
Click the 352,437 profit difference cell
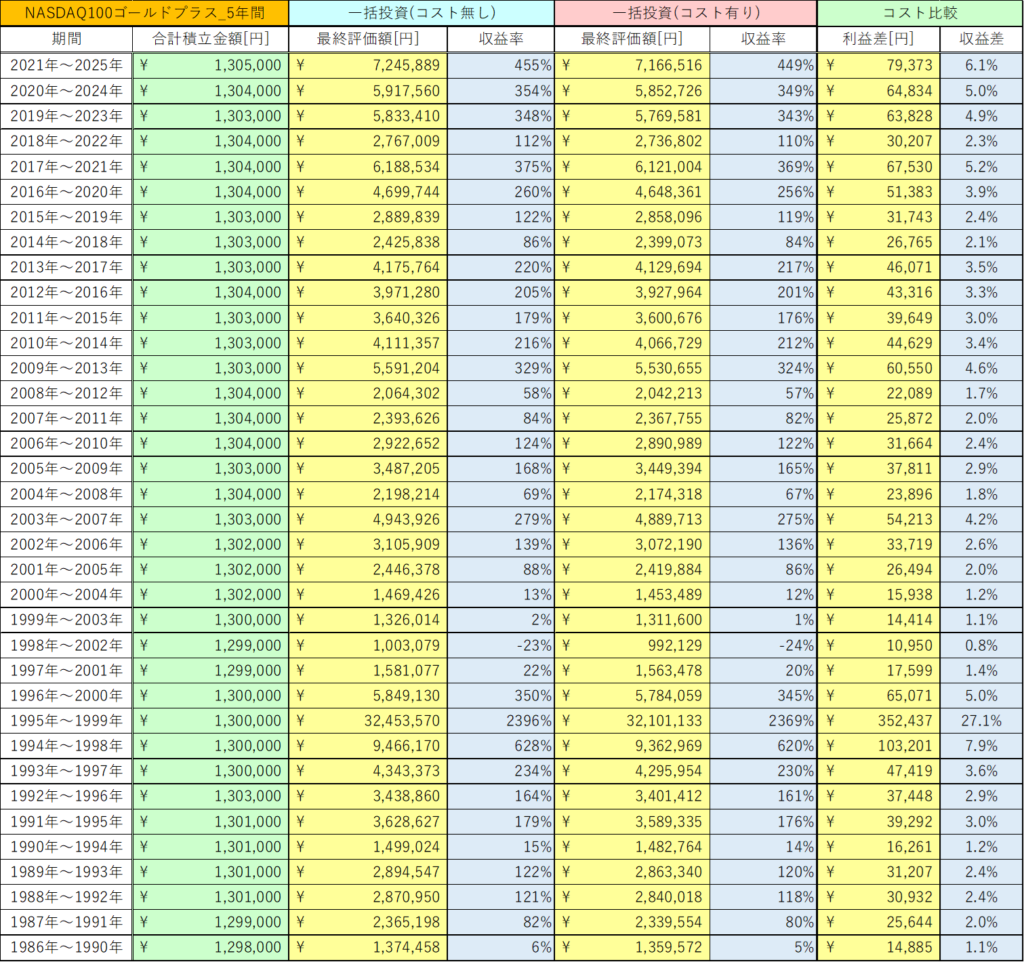[878, 721]
